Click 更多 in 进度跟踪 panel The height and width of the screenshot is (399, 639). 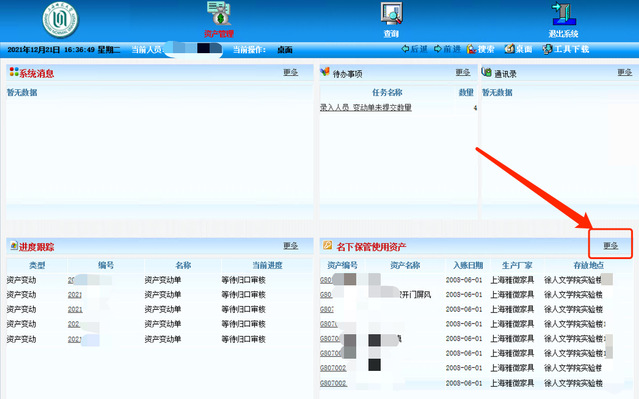click(x=291, y=246)
